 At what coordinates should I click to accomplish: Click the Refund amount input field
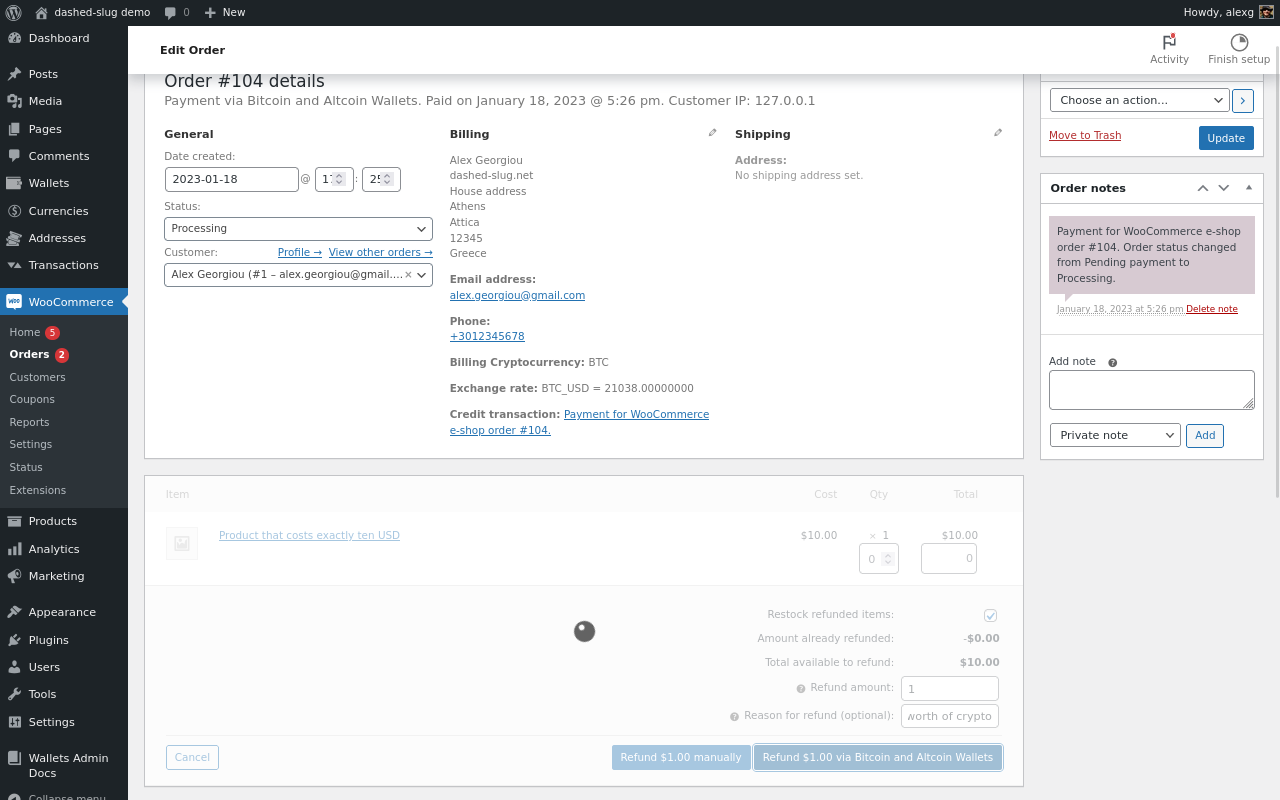point(950,688)
